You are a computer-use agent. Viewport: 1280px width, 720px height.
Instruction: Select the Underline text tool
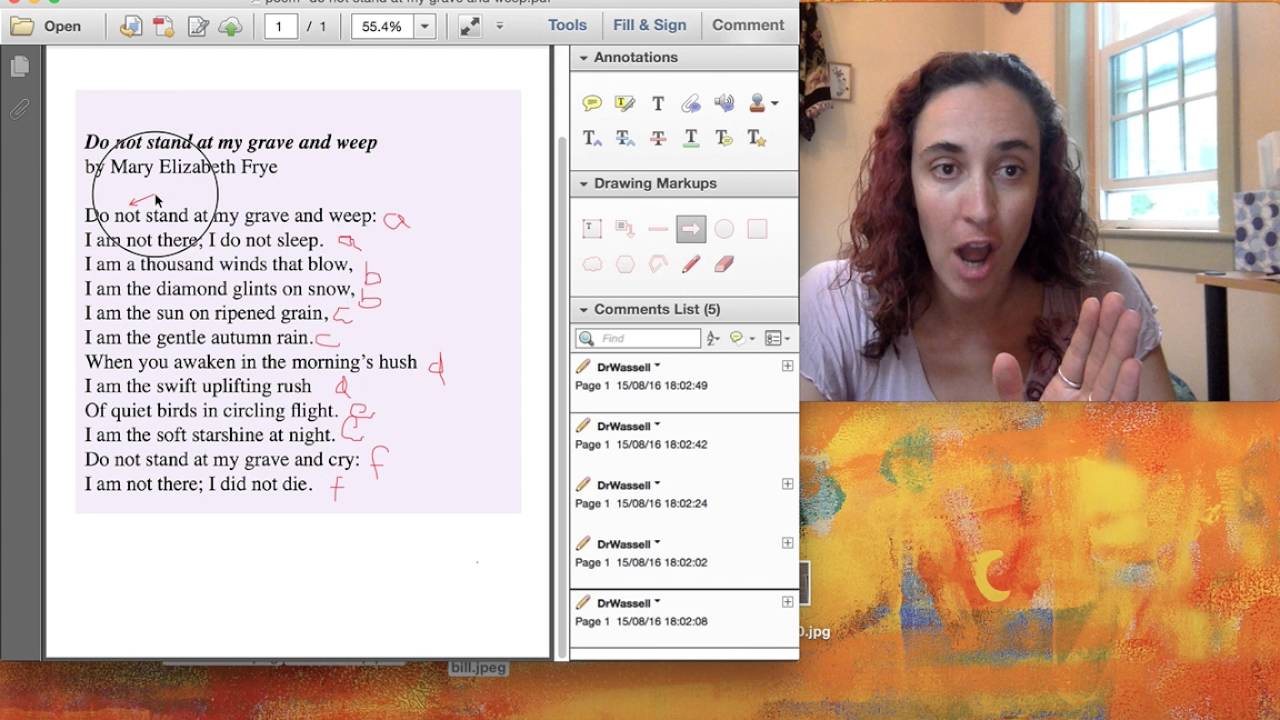tap(691, 138)
